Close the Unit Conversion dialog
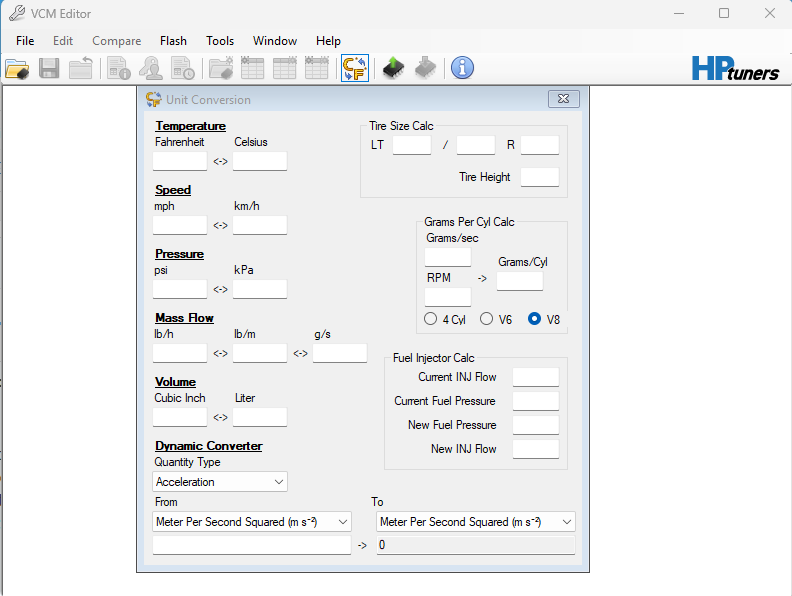The height and width of the screenshot is (596, 792). pos(565,99)
